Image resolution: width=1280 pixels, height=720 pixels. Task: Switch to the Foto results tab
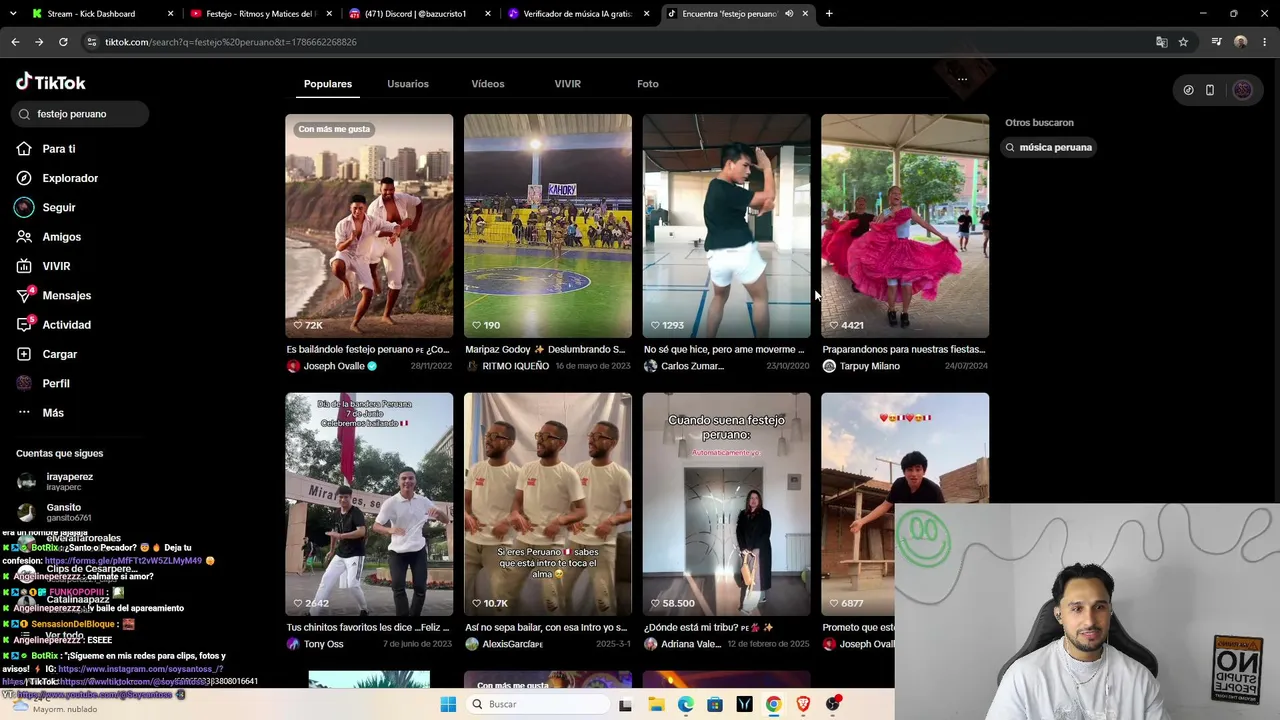pyautogui.click(x=648, y=84)
